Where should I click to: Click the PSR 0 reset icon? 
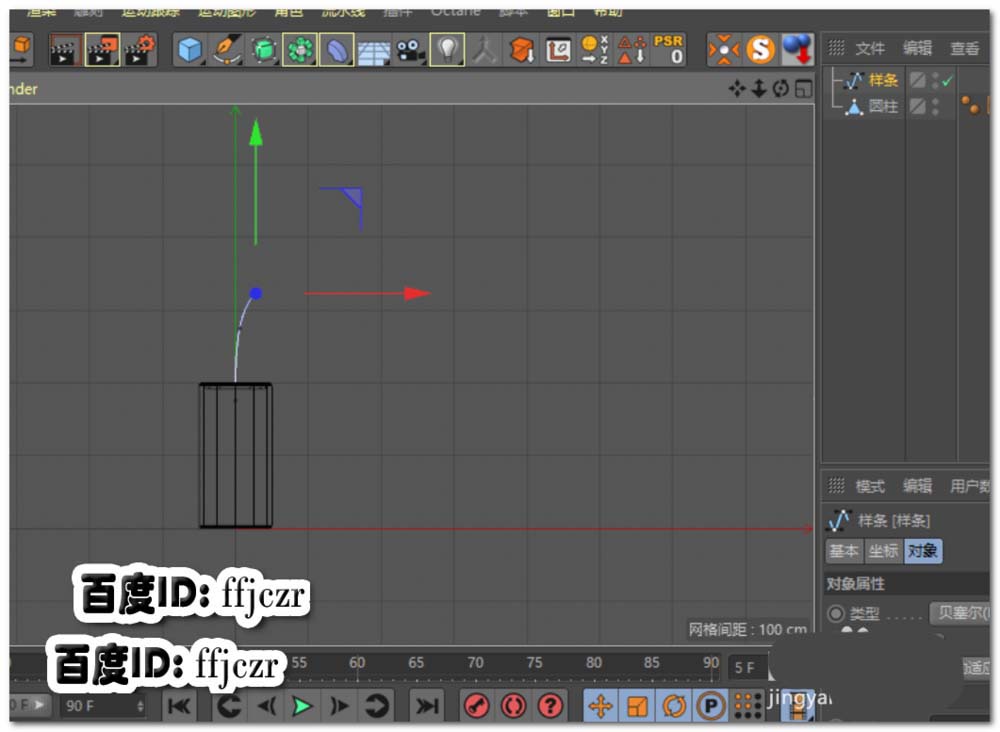coord(668,50)
